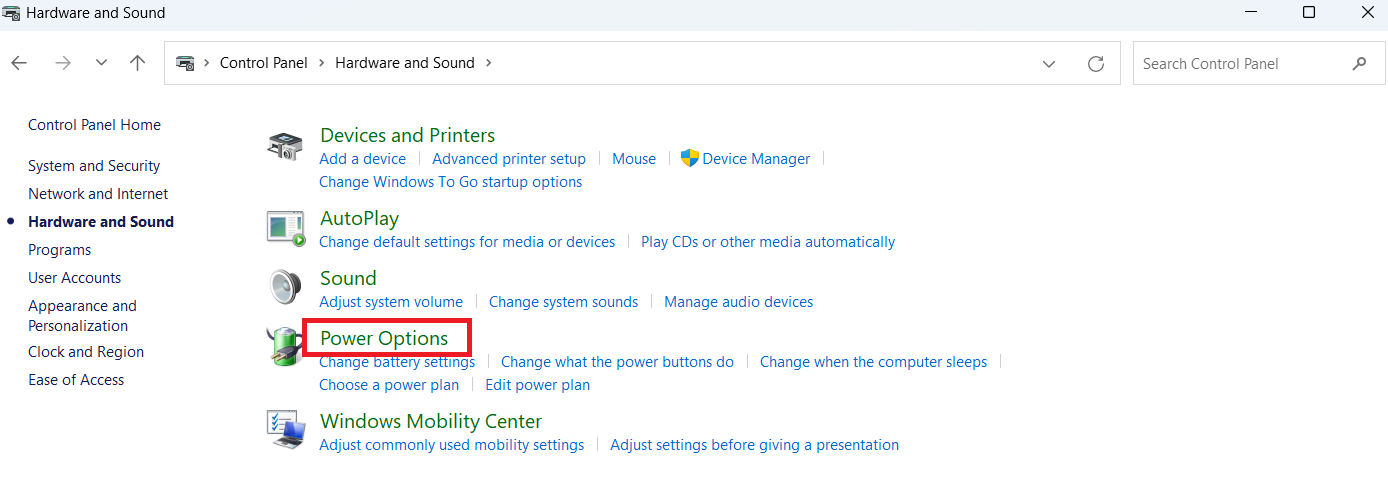The width and height of the screenshot is (1388, 488).
Task: Click the search magnifier icon
Action: [1359, 63]
